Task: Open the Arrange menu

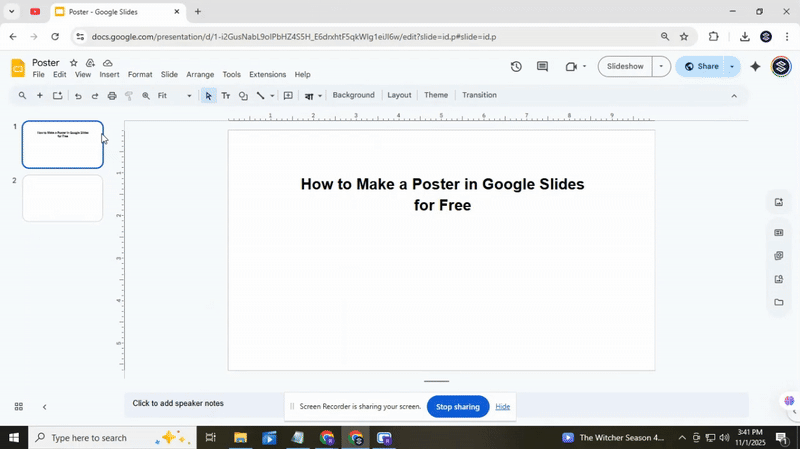Action: click(200, 75)
